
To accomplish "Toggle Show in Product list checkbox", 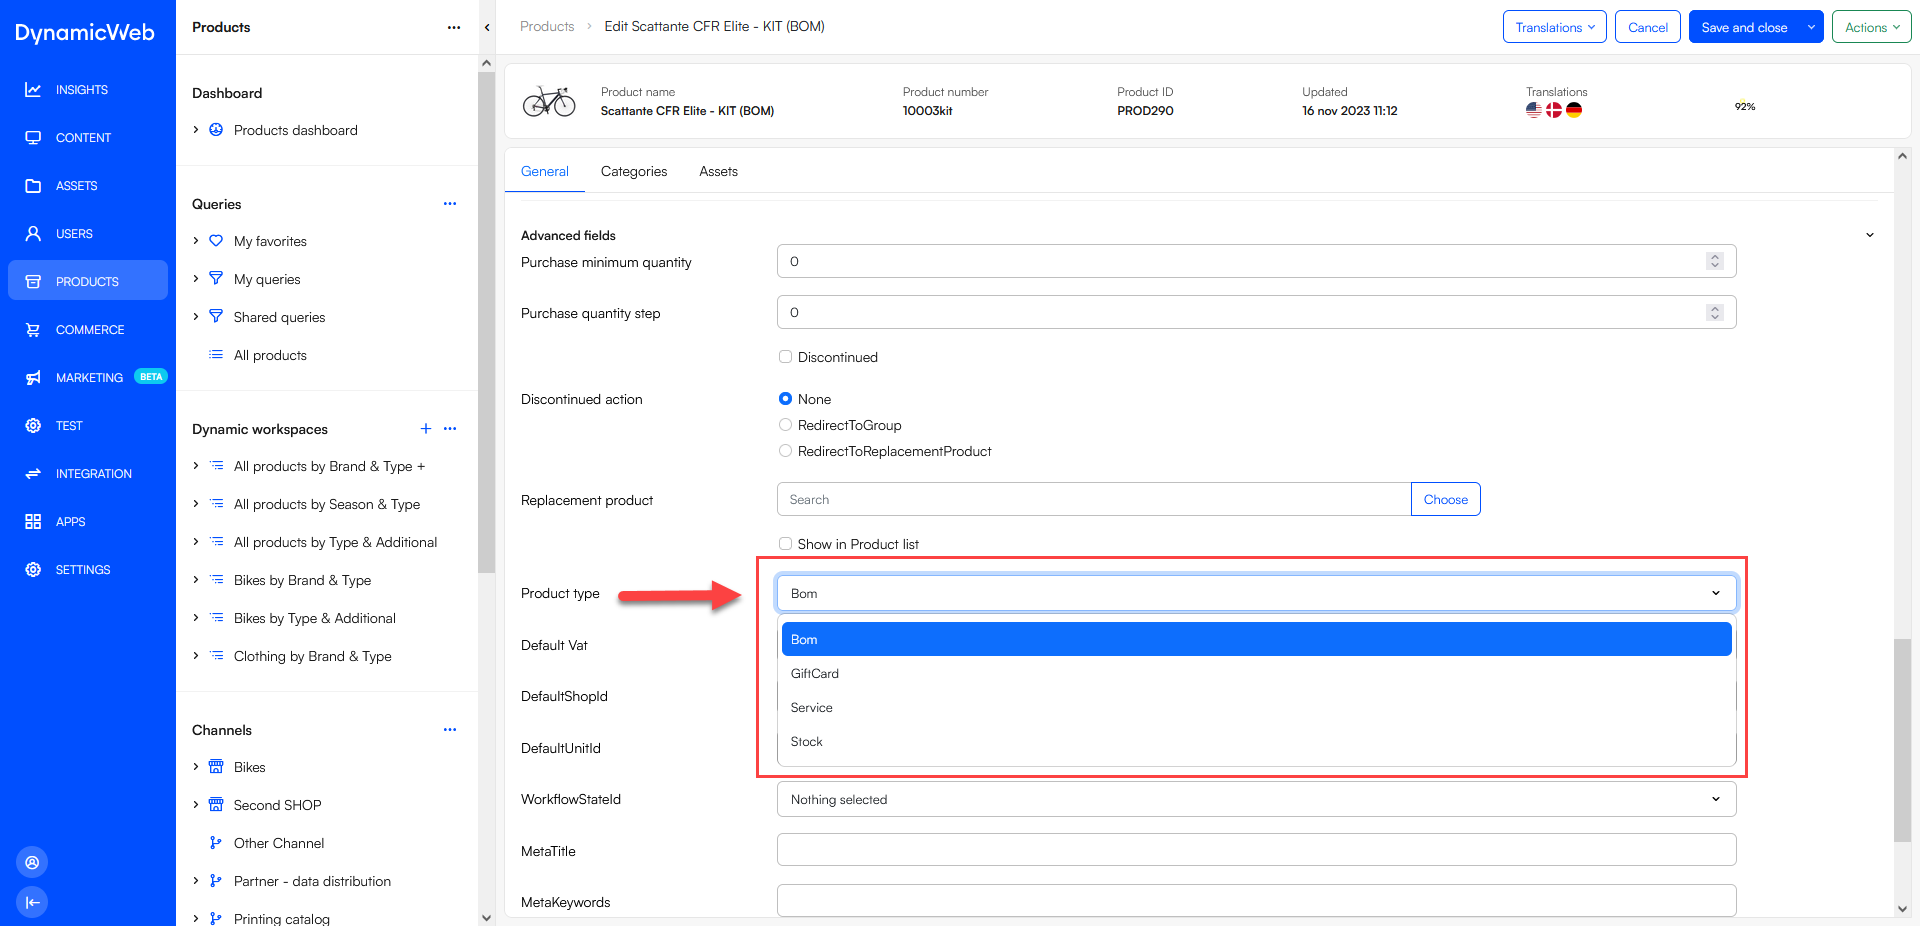I will (785, 544).
